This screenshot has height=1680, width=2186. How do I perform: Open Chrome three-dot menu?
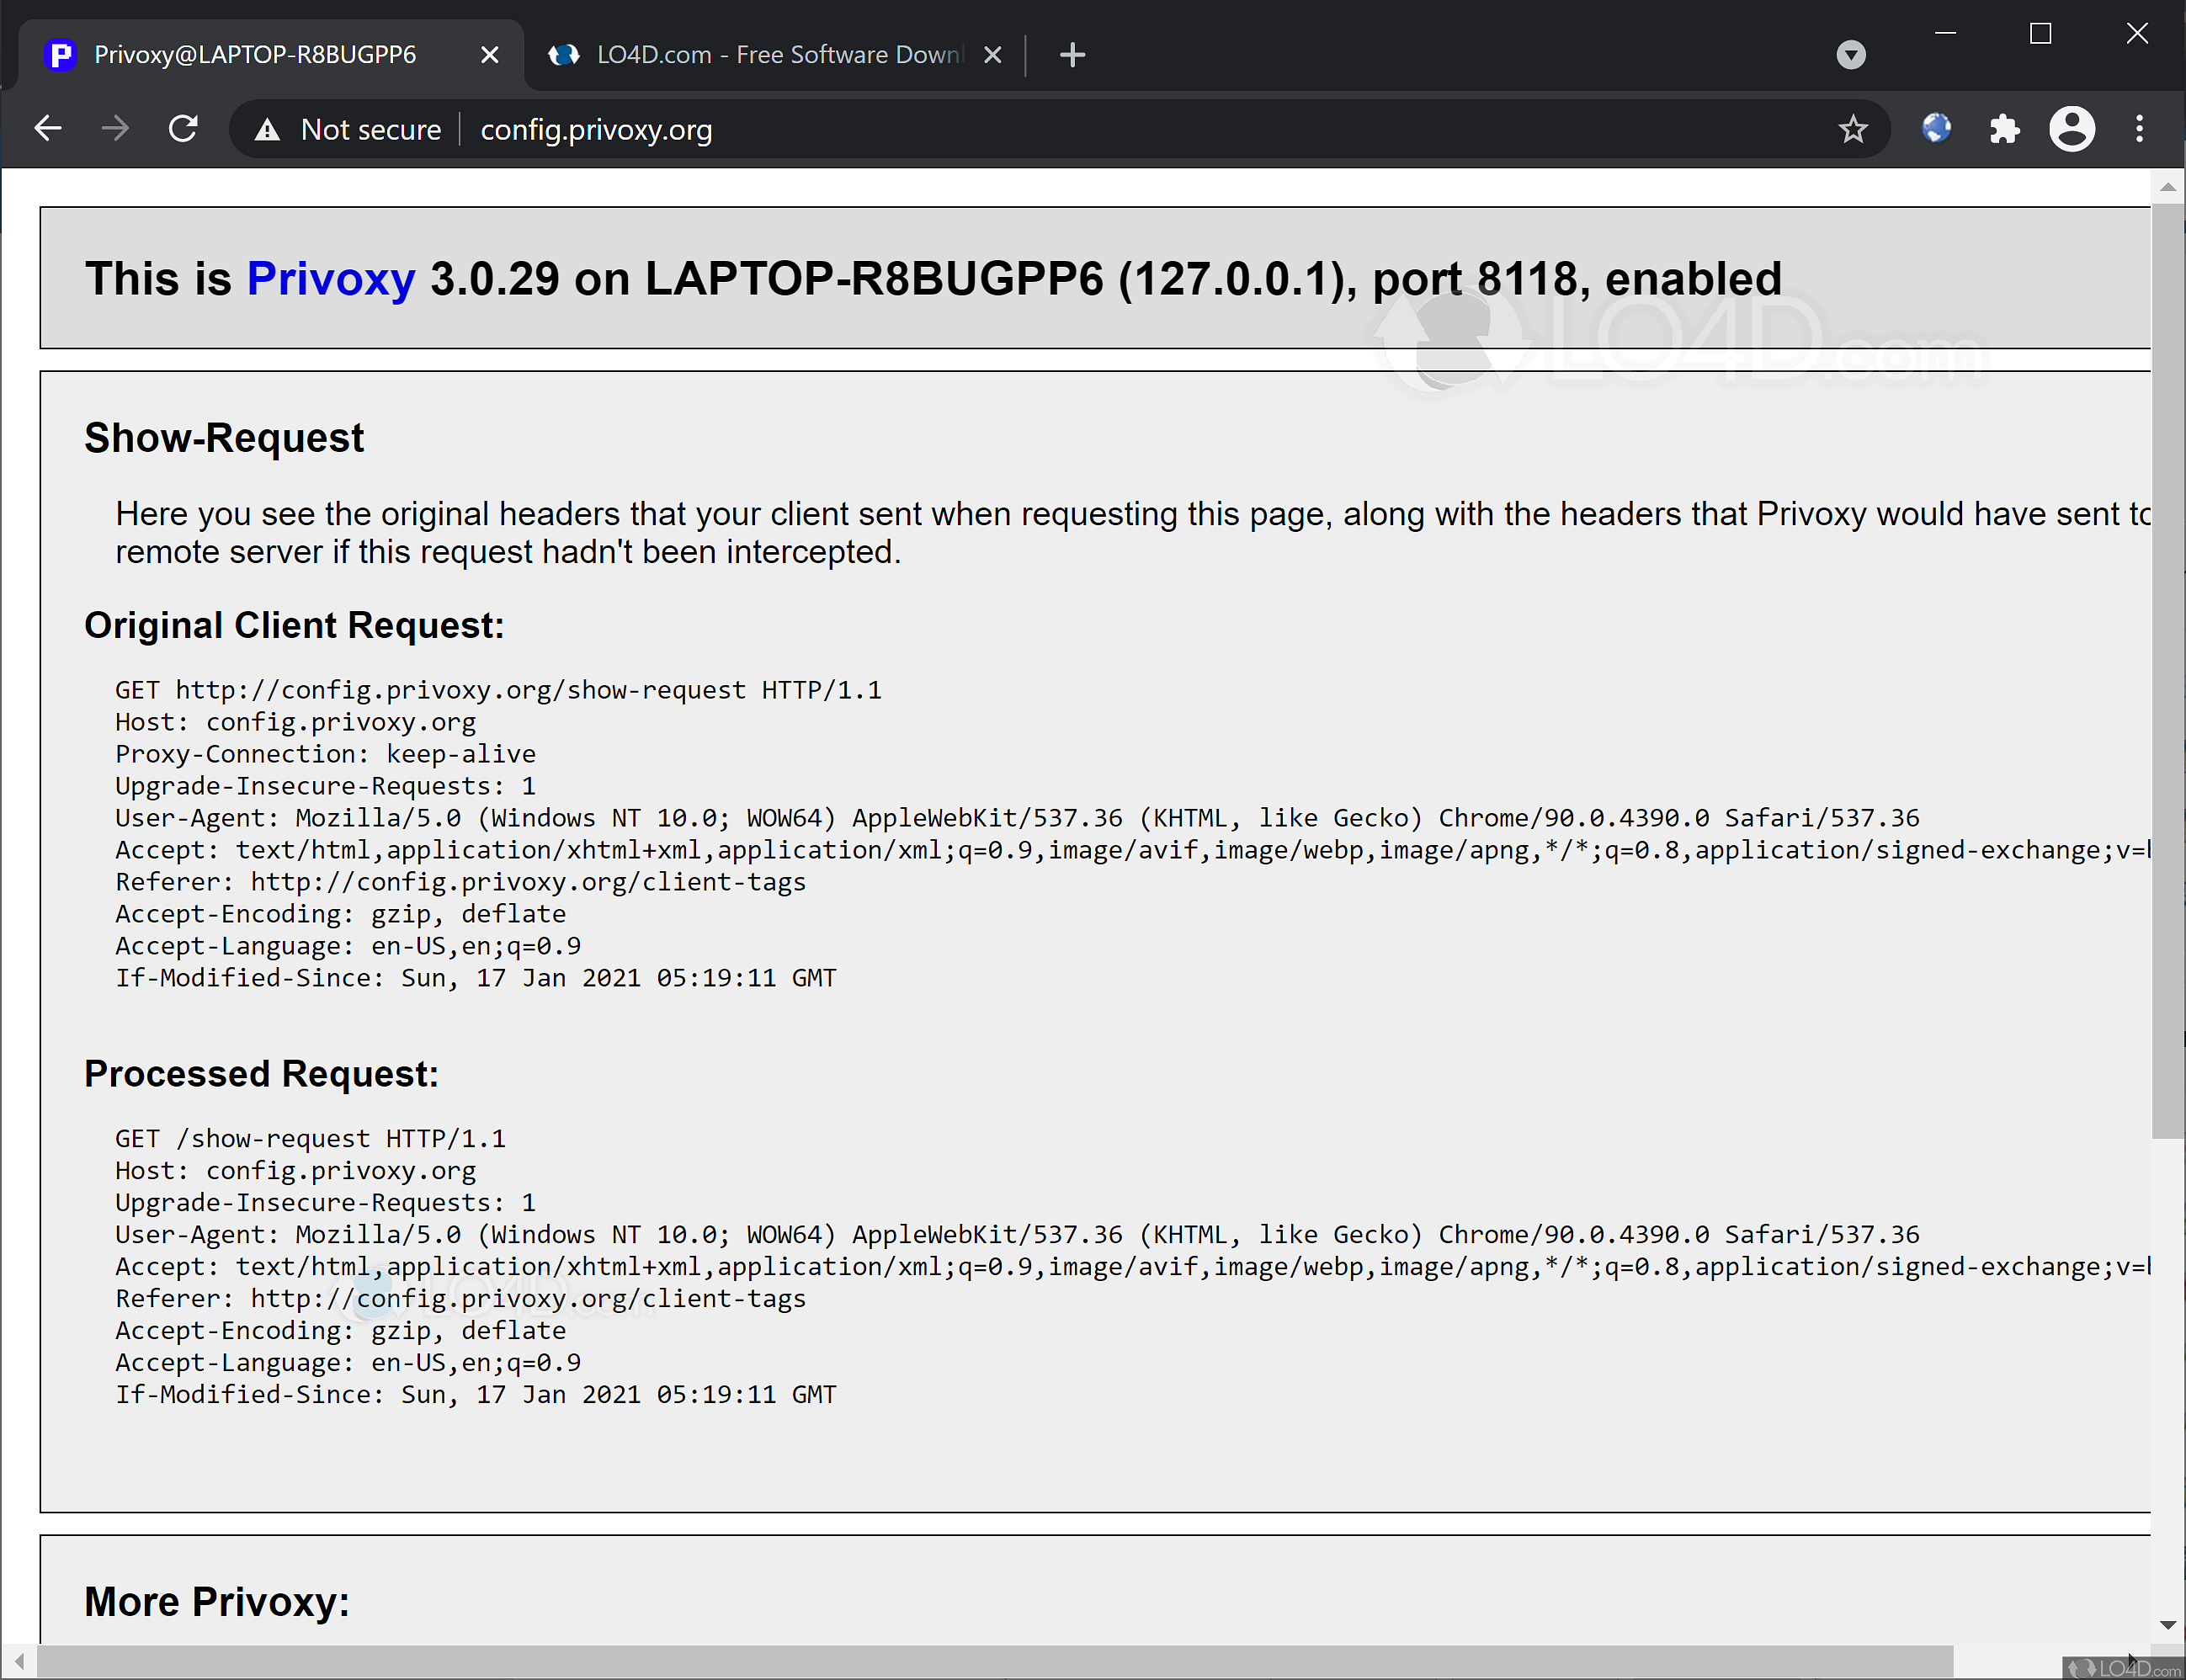tap(2139, 129)
